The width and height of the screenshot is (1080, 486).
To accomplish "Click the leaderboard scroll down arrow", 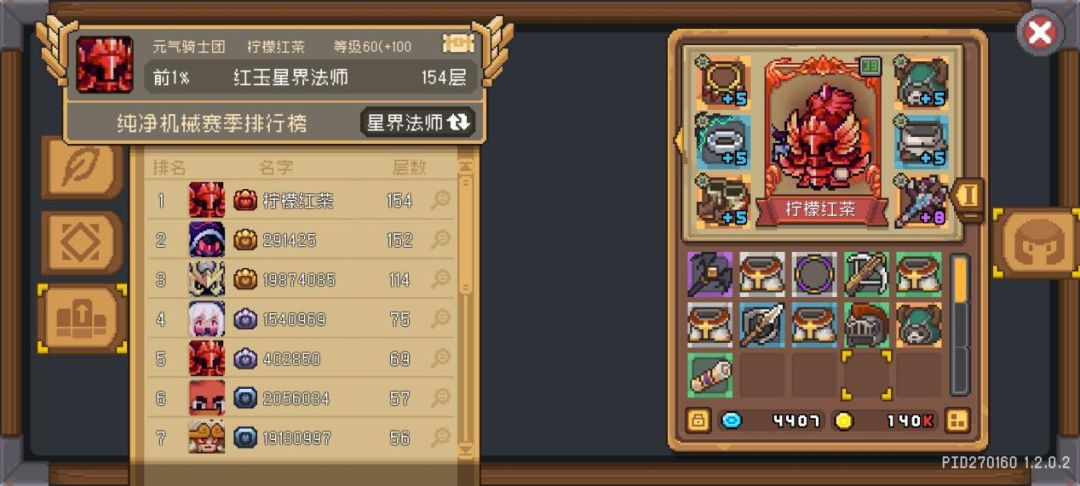I will (466, 449).
